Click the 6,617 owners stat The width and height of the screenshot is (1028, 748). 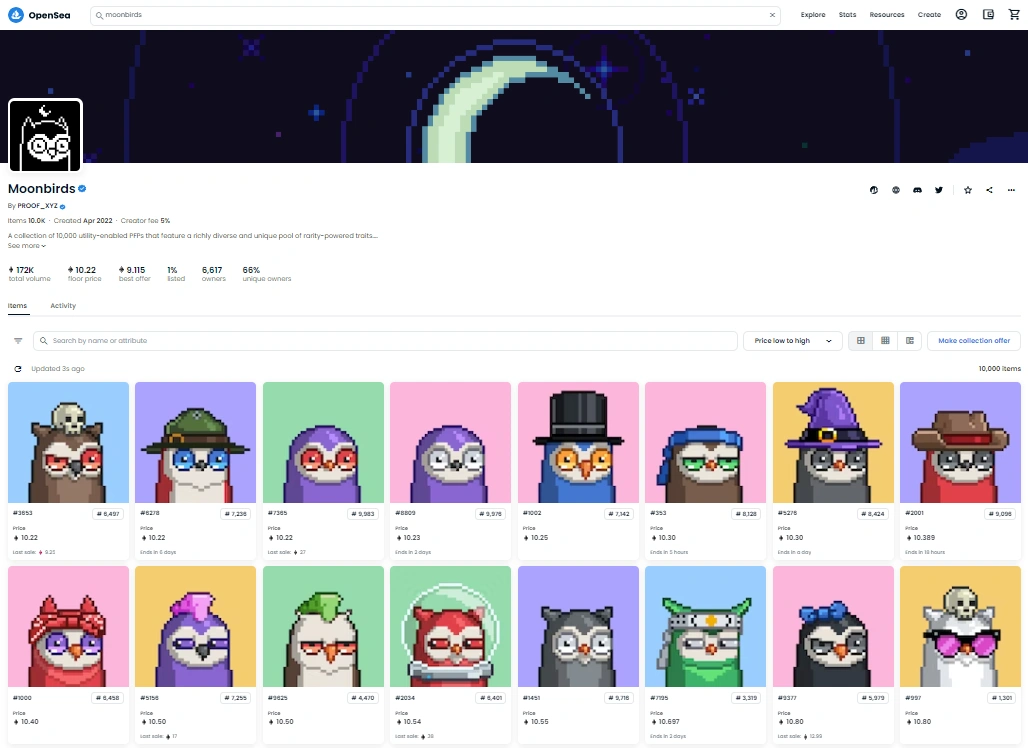click(x=213, y=274)
